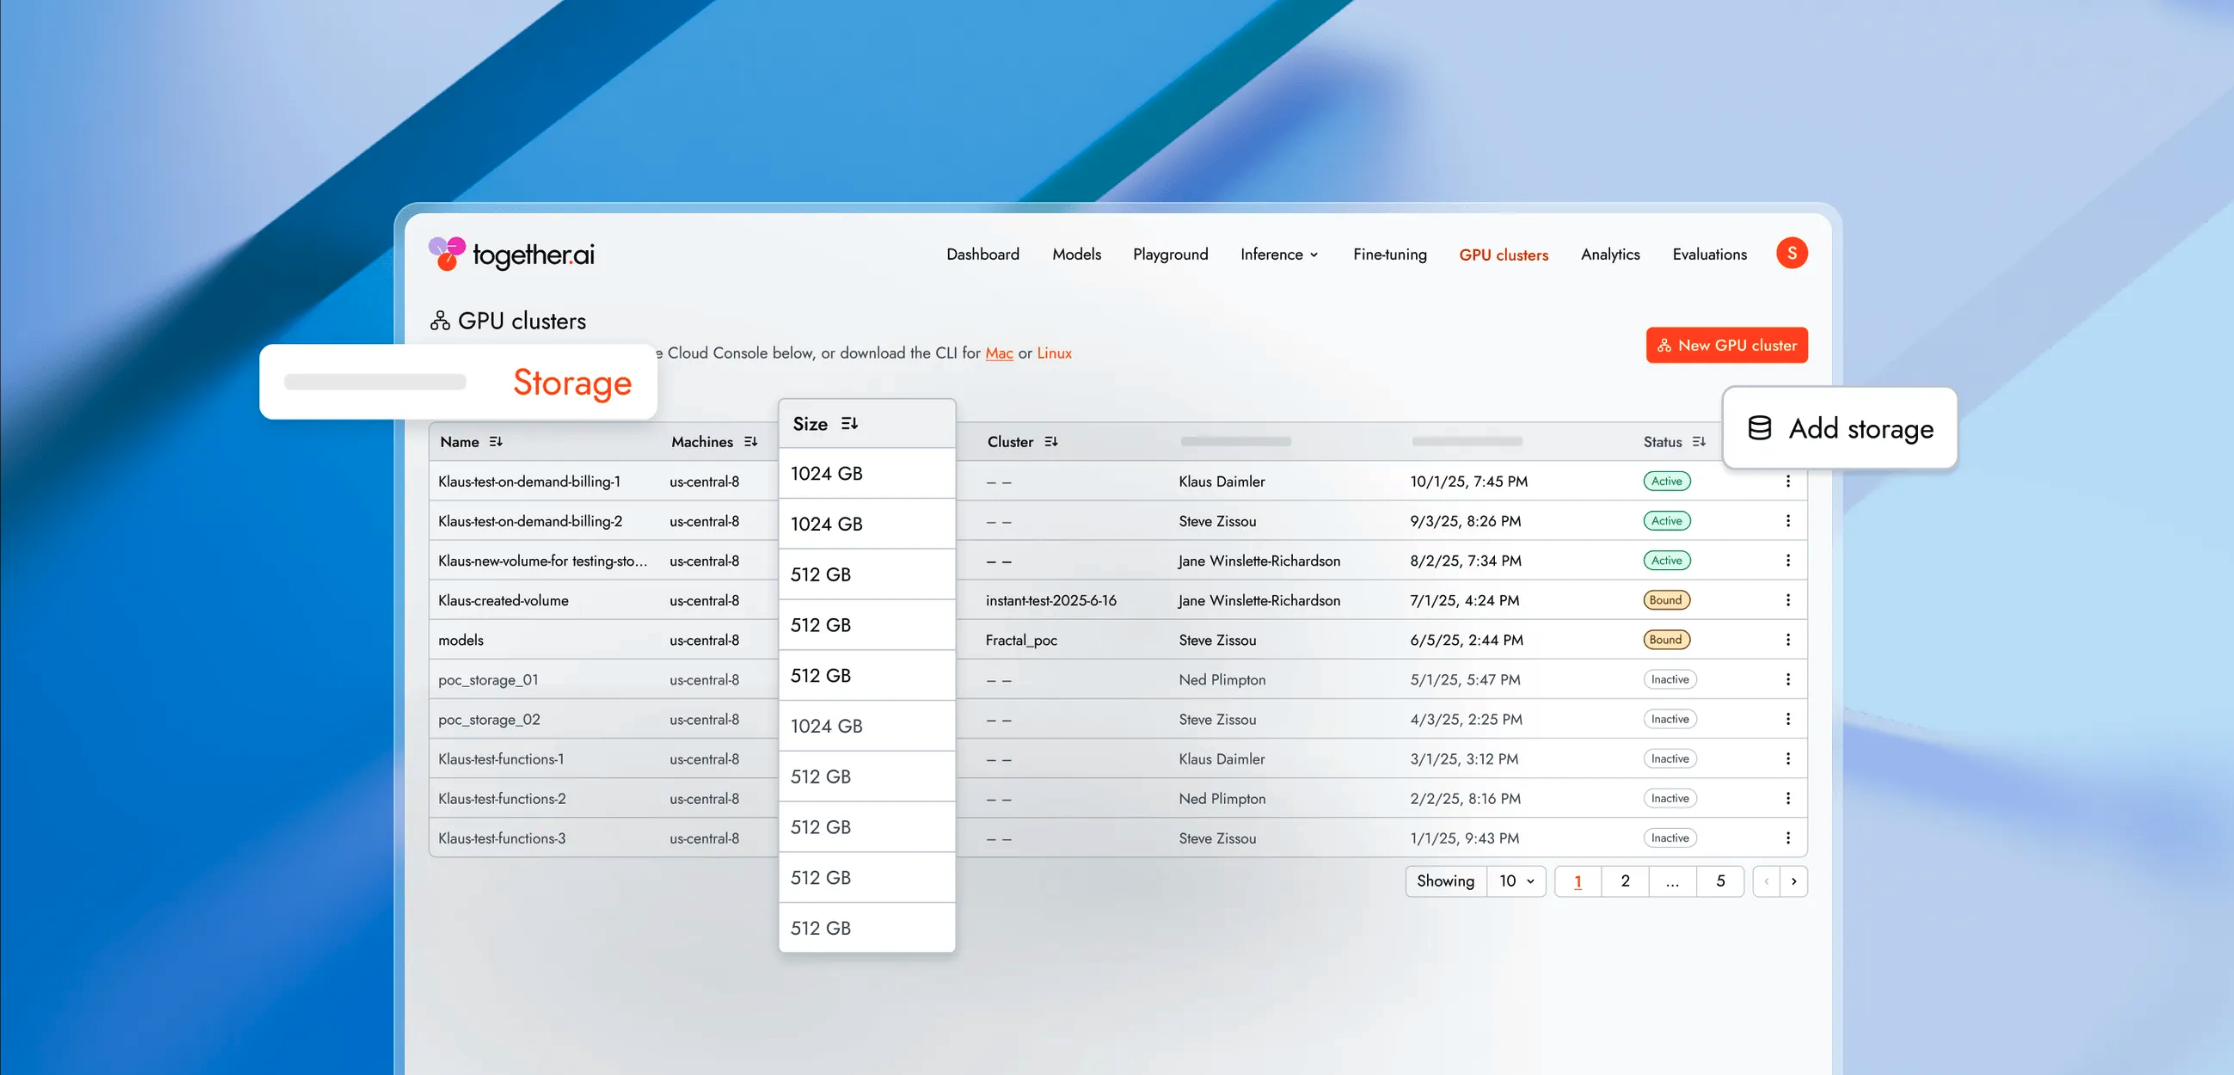Screen dimensions: 2234x1075
Task: Download the CLI for Mac link
Action: click(x=999, y=353)
